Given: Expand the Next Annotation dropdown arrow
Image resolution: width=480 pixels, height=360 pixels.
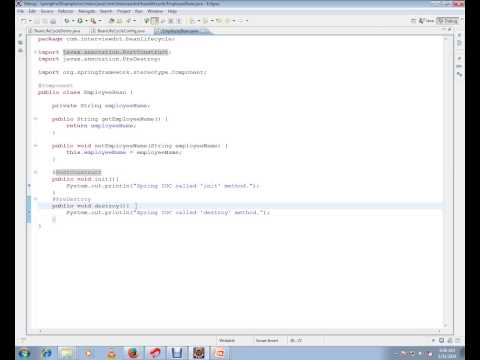Looking at the screenshot, I should pyautogui.click(x=199, y=21).
